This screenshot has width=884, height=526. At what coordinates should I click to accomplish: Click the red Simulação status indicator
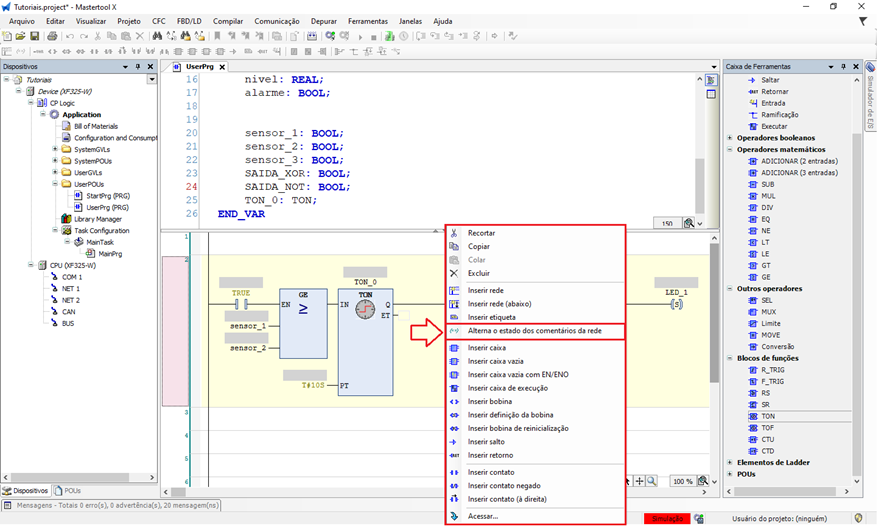pyautogui.click(x=667, y=518)
